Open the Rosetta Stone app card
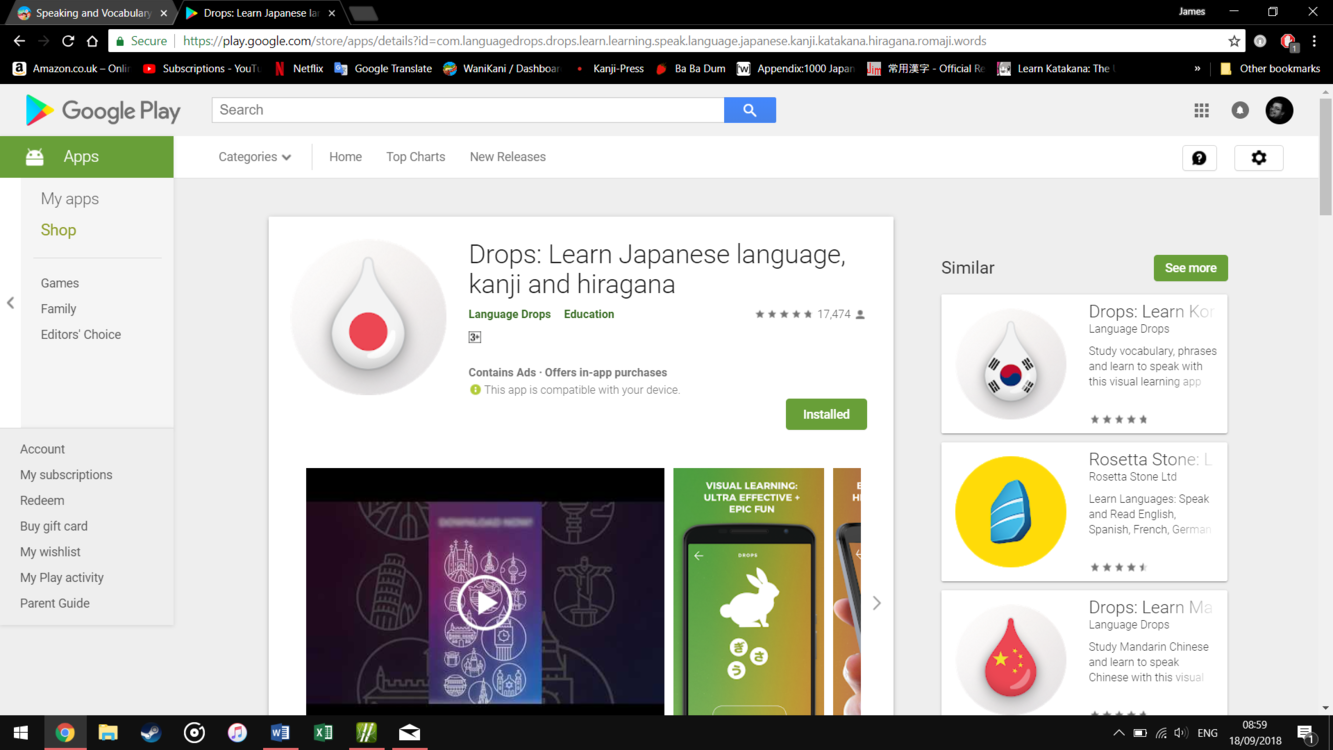 tap(1084, 512)
